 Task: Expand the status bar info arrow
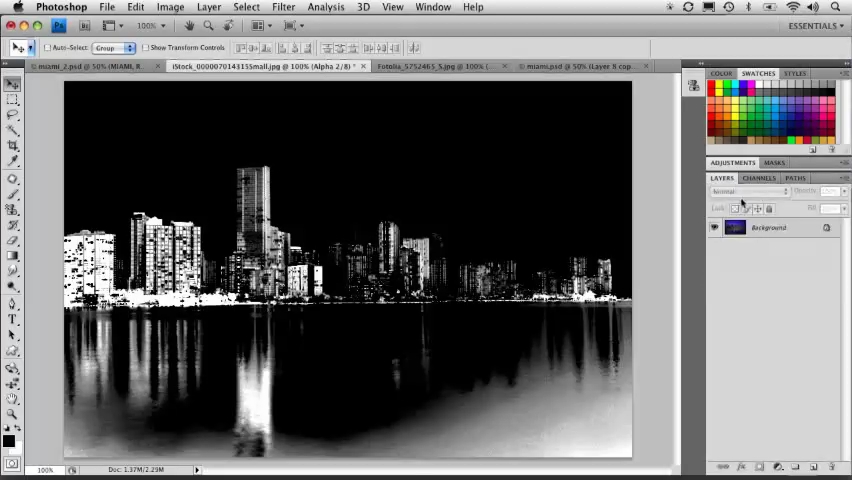tap(197, 470)
